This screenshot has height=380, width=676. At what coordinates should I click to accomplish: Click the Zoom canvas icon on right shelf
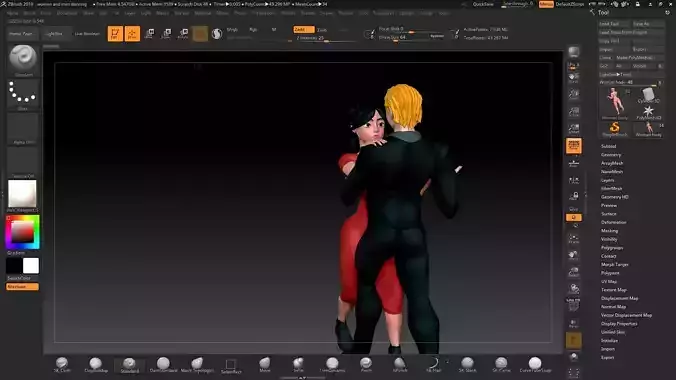coord(573,95)
